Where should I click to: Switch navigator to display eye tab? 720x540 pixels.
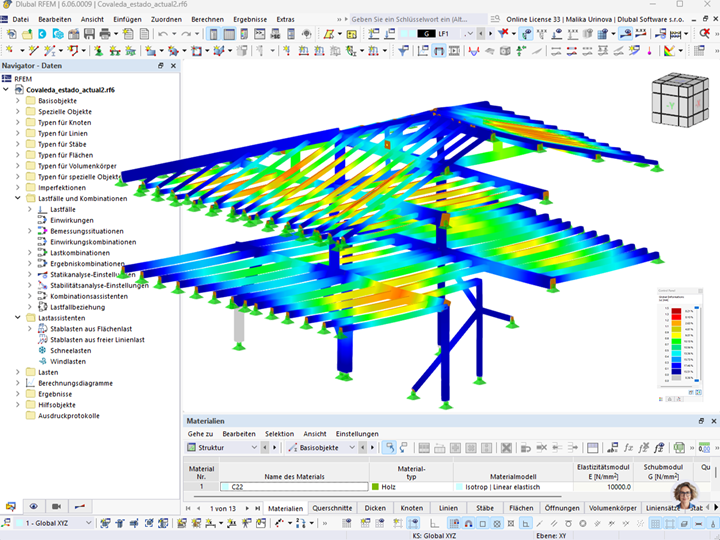(34, 506)
